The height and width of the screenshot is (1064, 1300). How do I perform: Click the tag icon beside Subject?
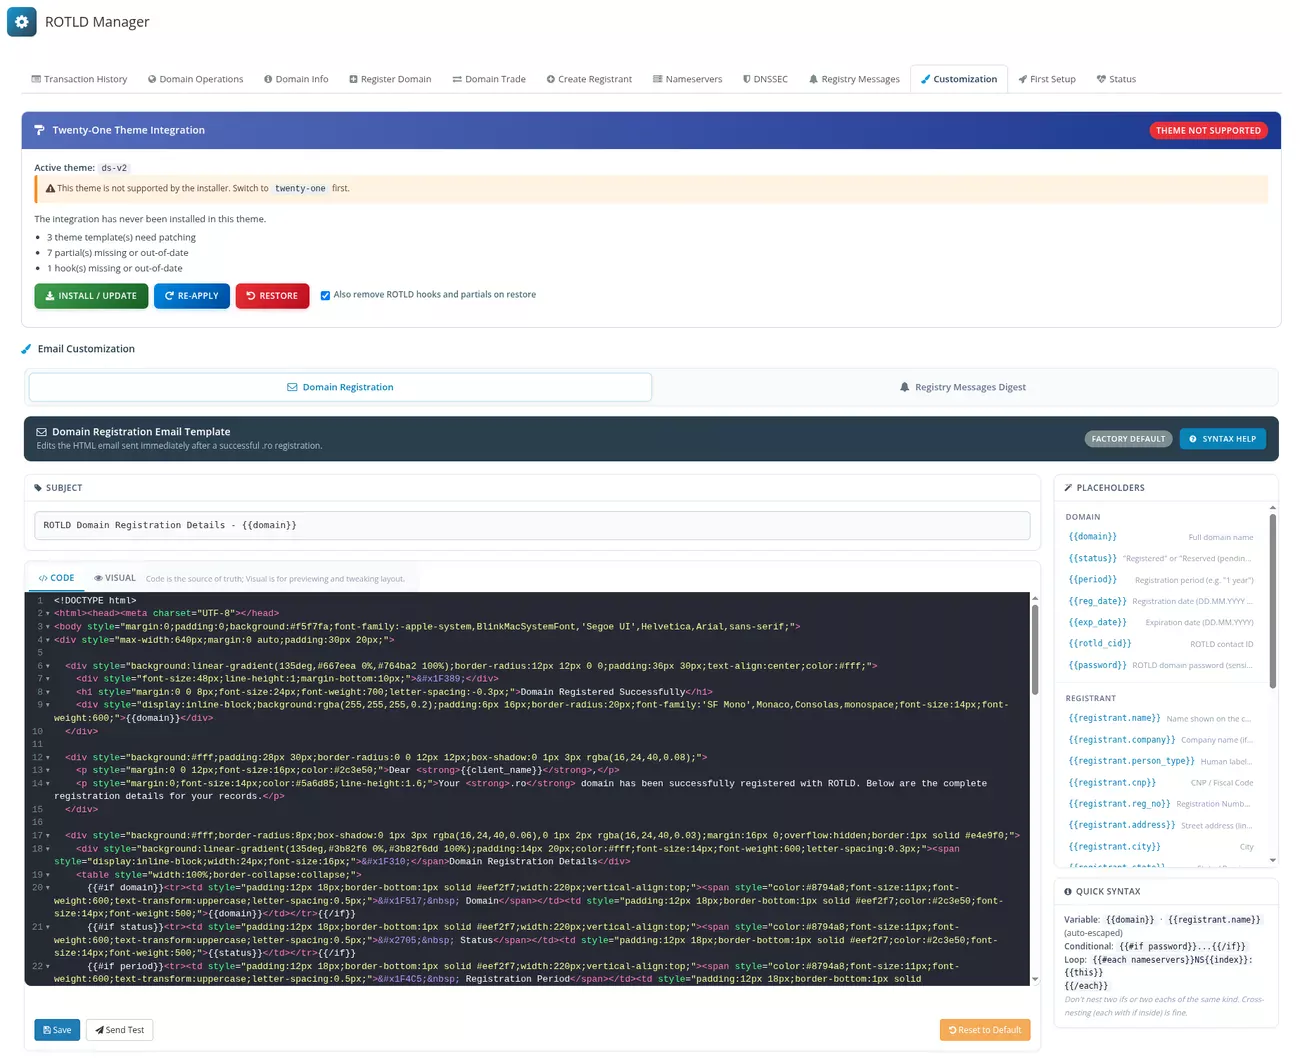pos(38,488)
